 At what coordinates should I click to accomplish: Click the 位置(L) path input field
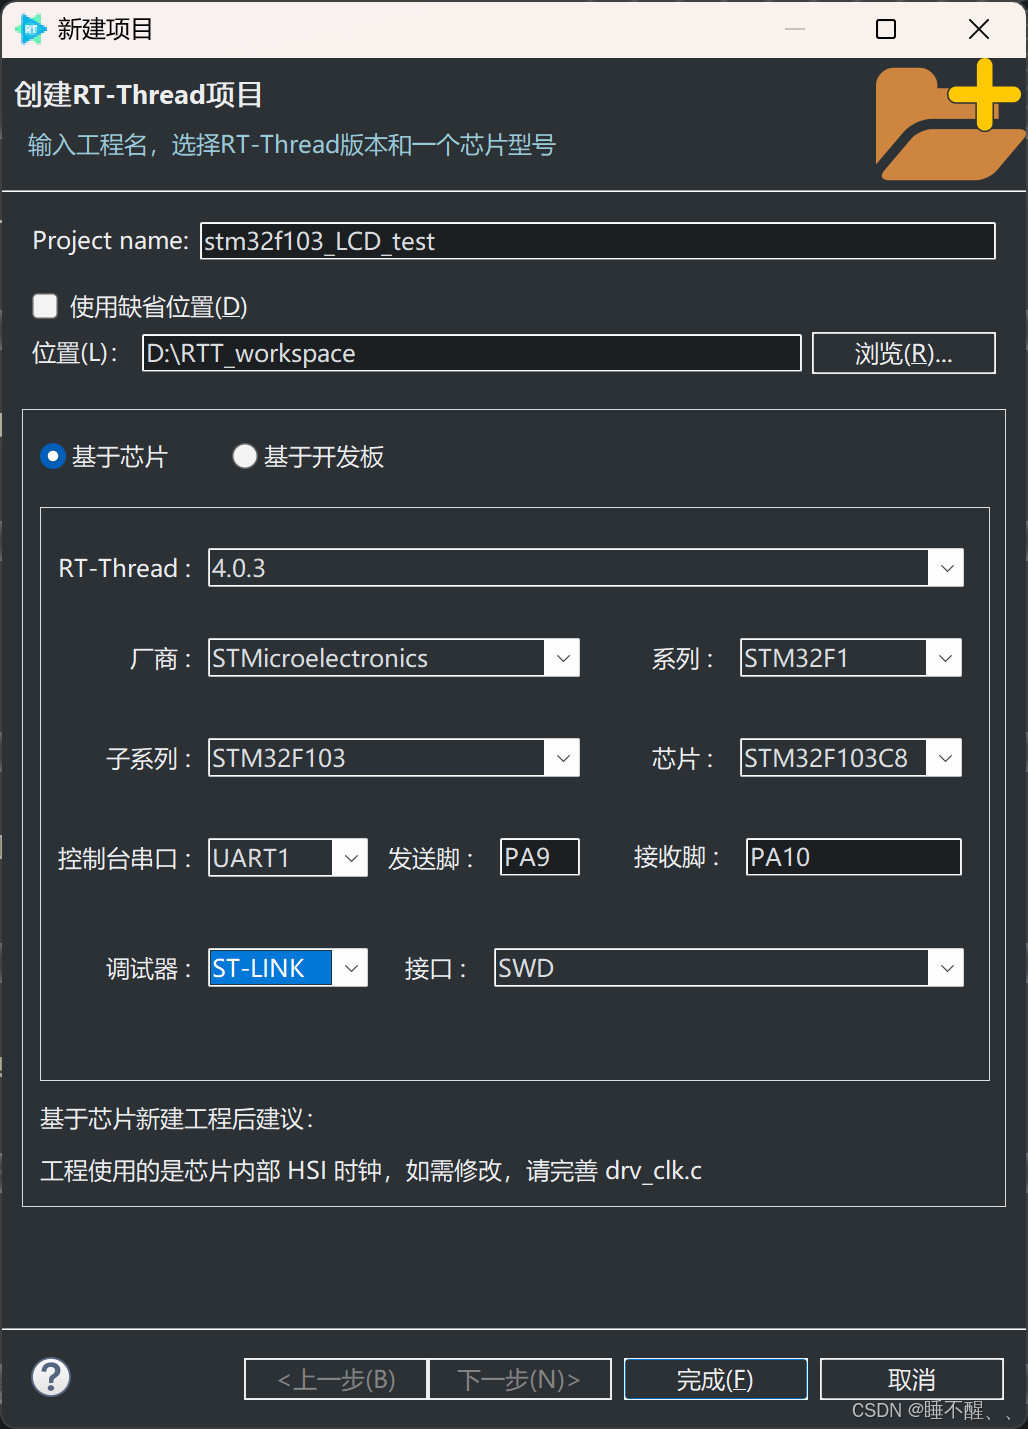pyautogui.click(x=472, y=353)
